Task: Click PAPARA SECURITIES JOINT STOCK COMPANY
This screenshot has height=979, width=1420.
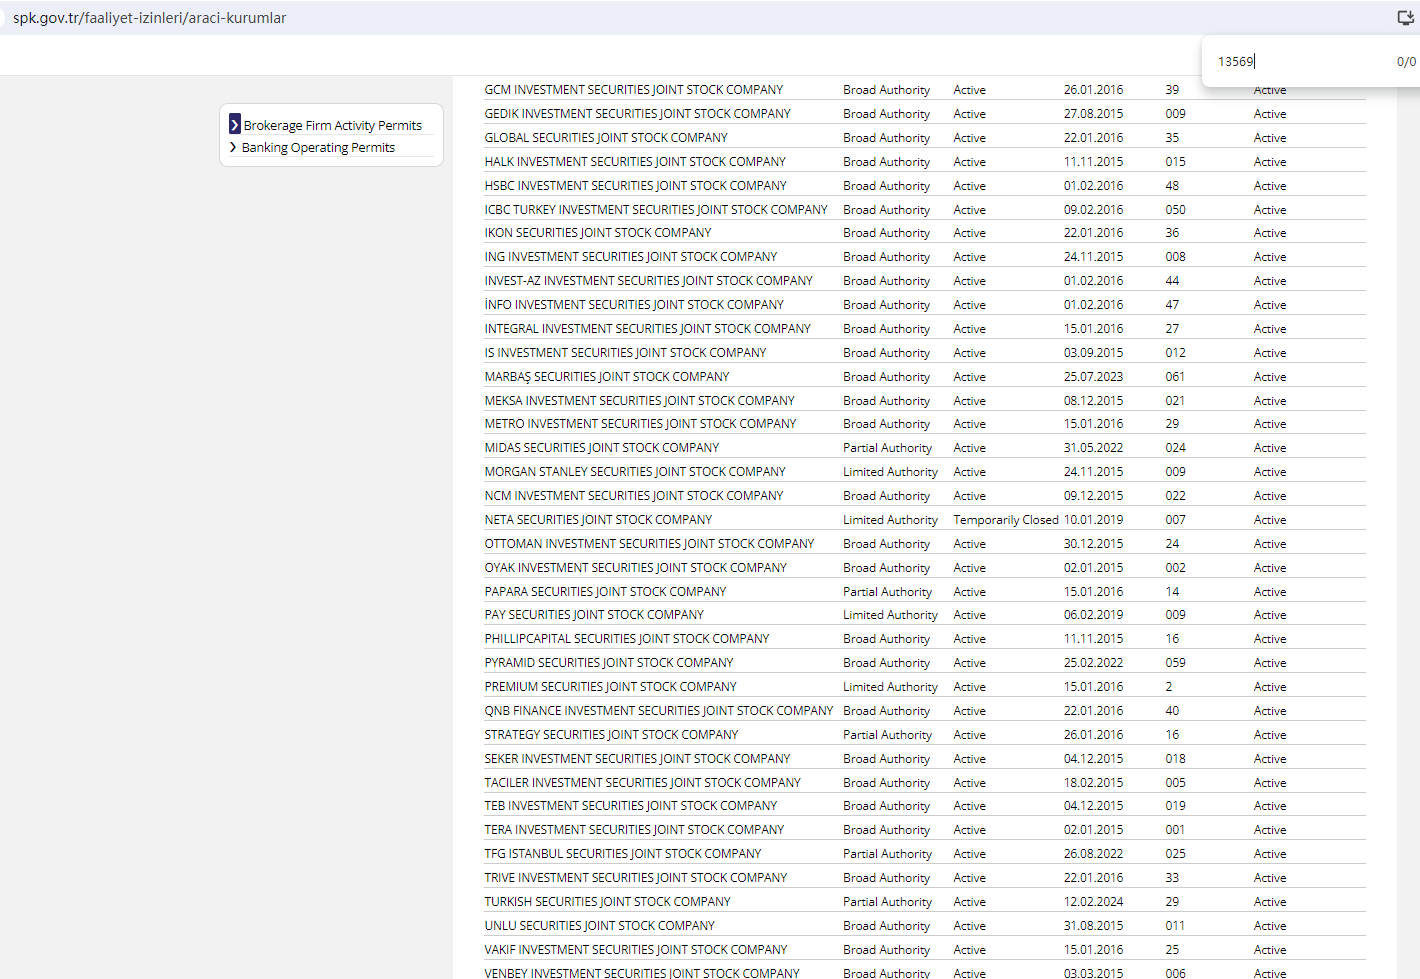Action: point(606,592)
